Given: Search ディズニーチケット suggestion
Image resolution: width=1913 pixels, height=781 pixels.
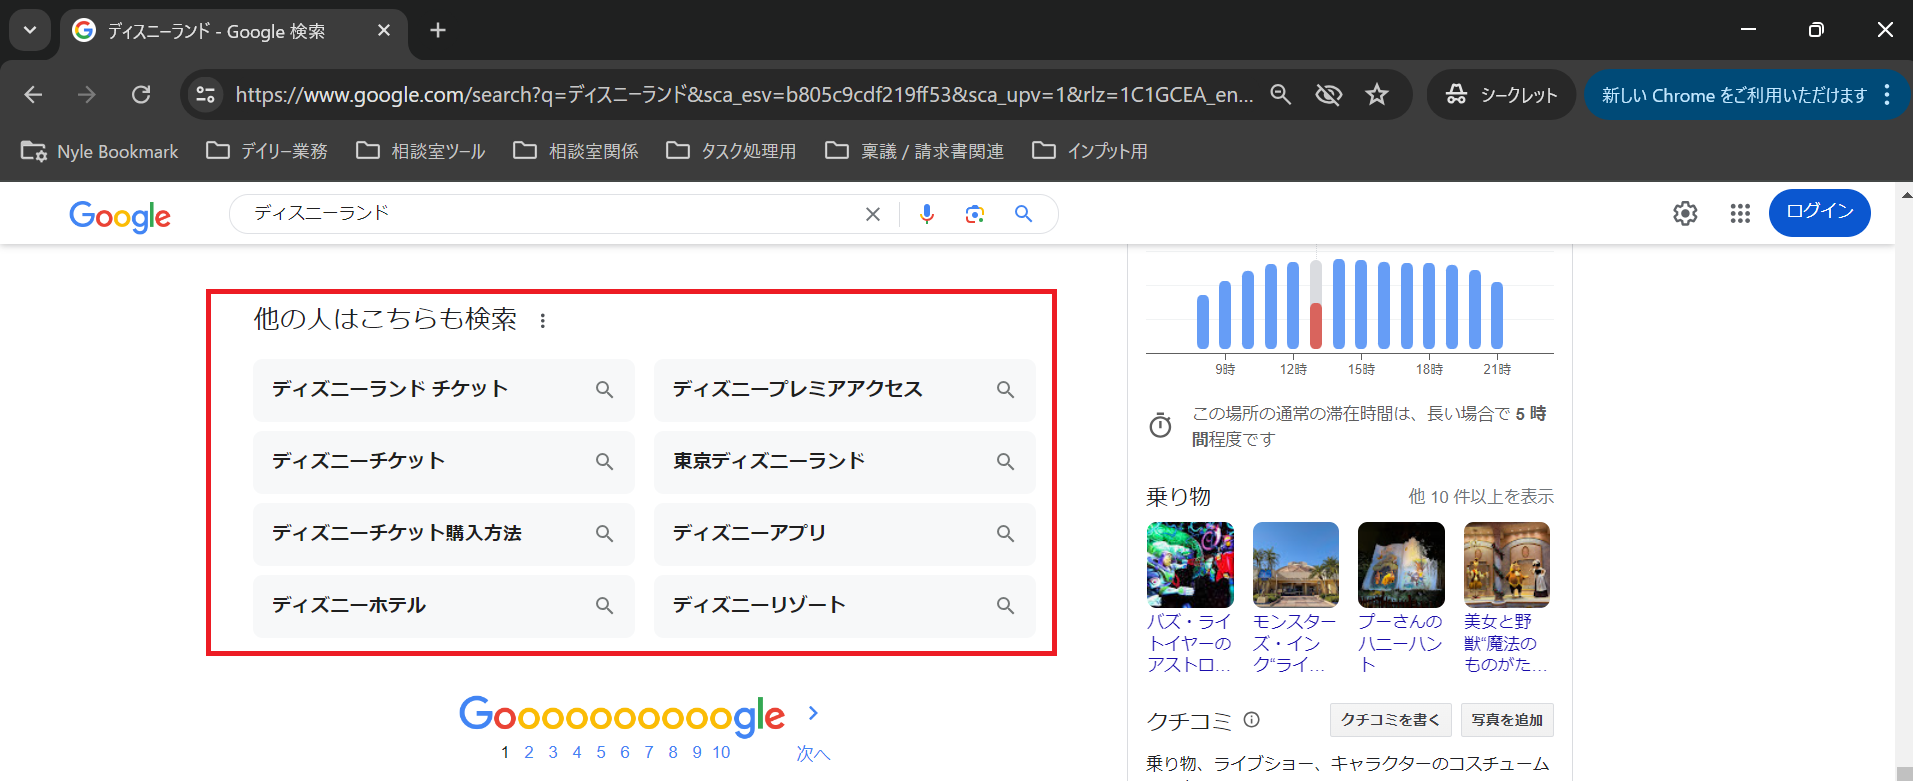Looking at the screenshot, I should [x=444, y=462].
